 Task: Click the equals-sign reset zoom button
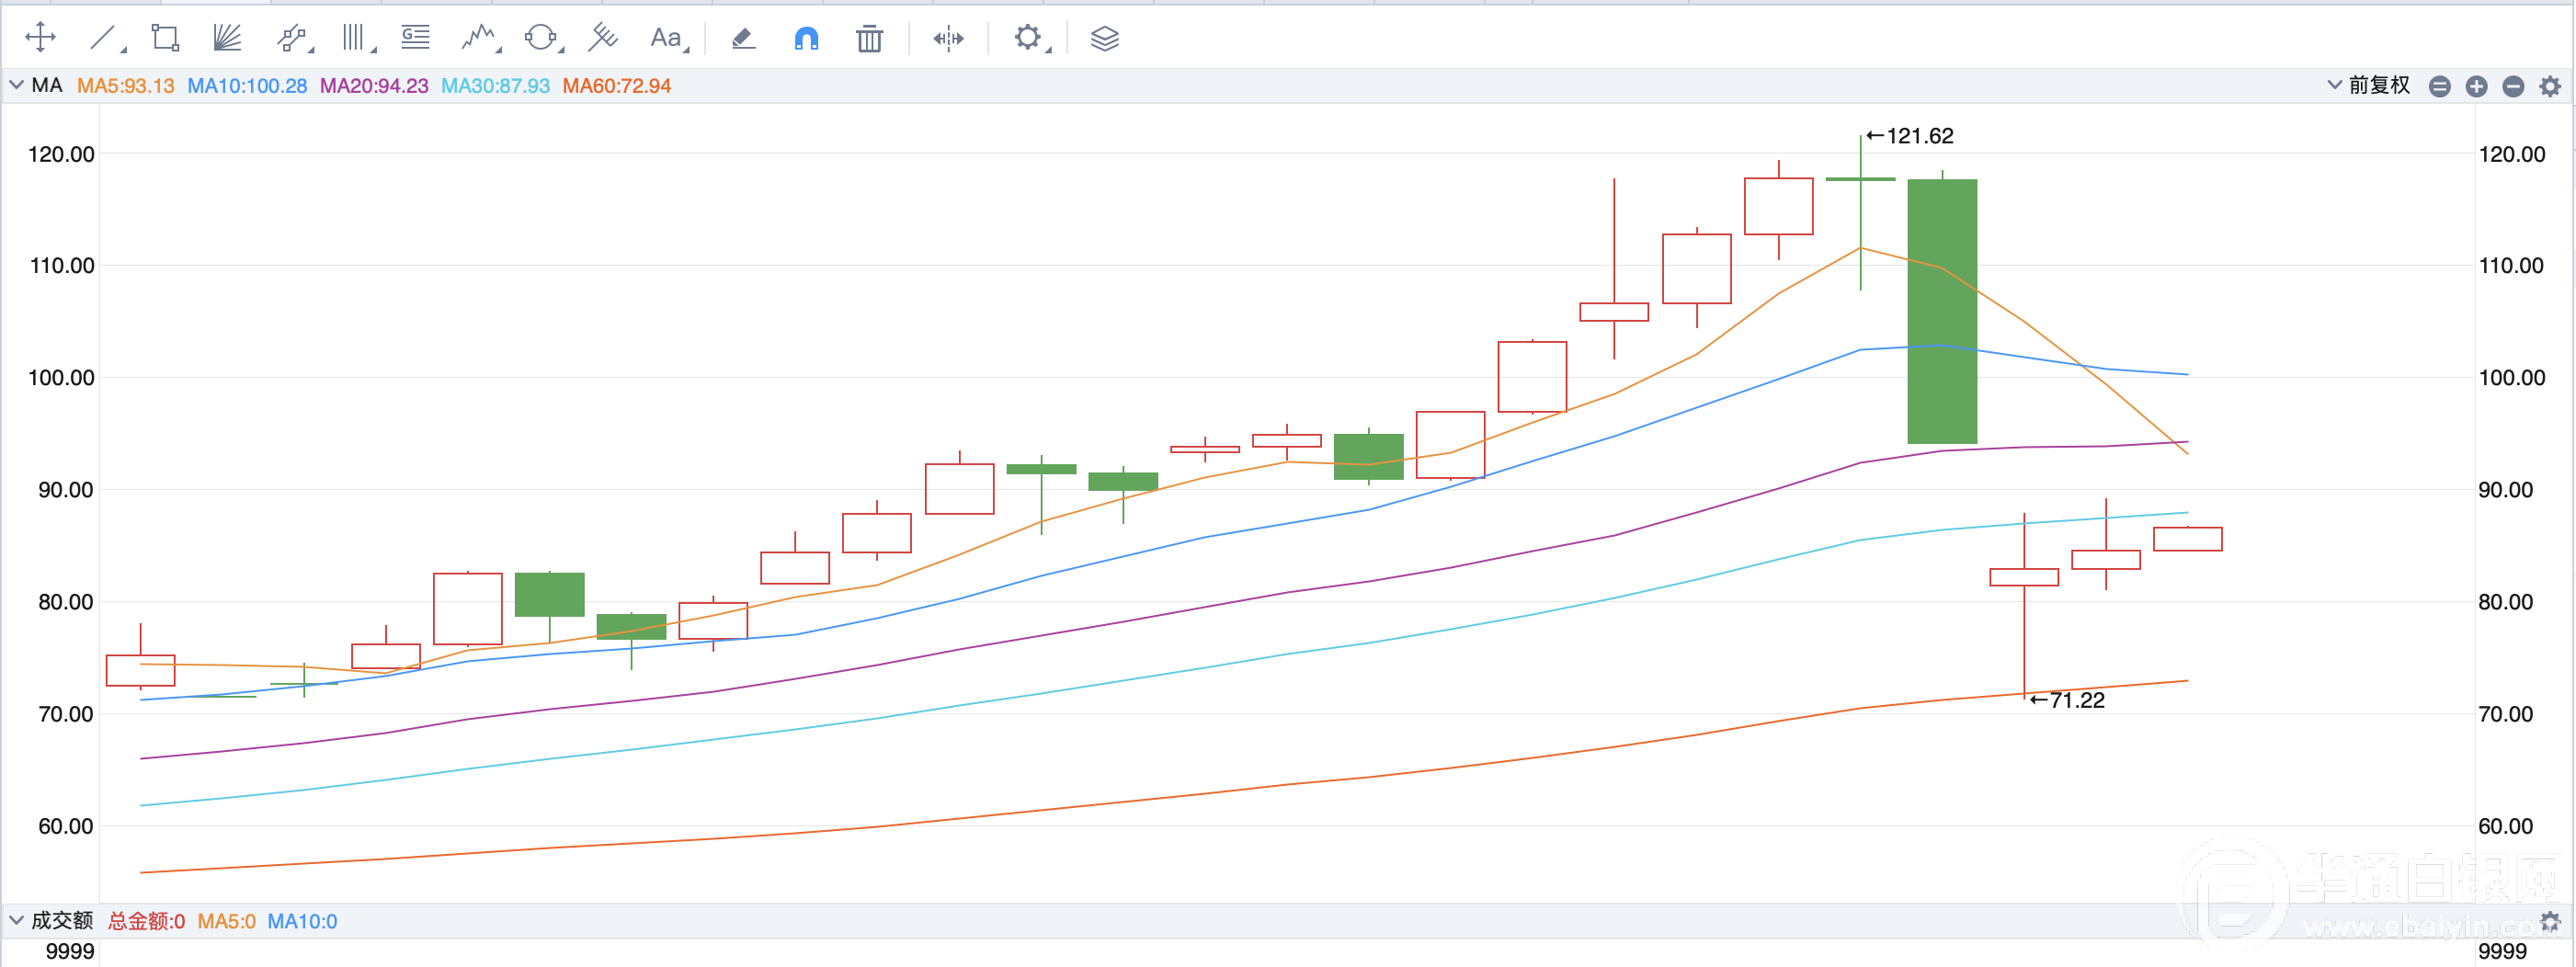tap(2439, 87)
